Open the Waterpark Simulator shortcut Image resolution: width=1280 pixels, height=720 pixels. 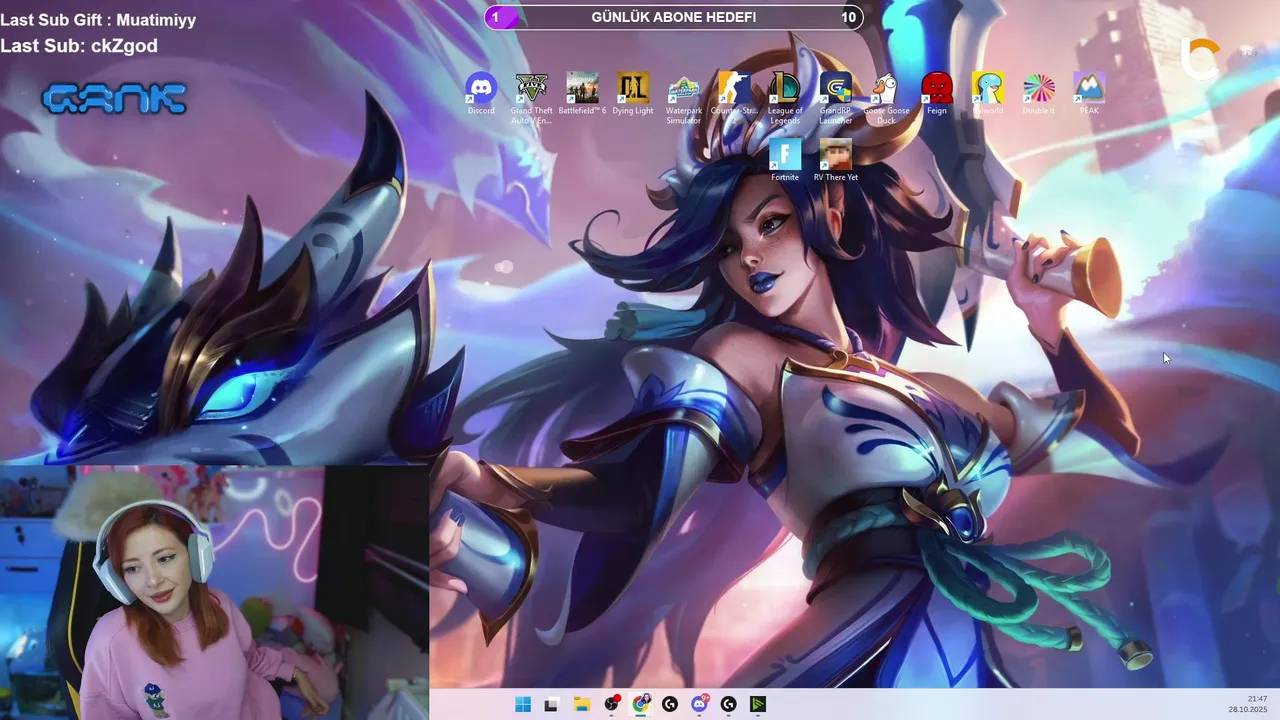(x=684, y=98)
